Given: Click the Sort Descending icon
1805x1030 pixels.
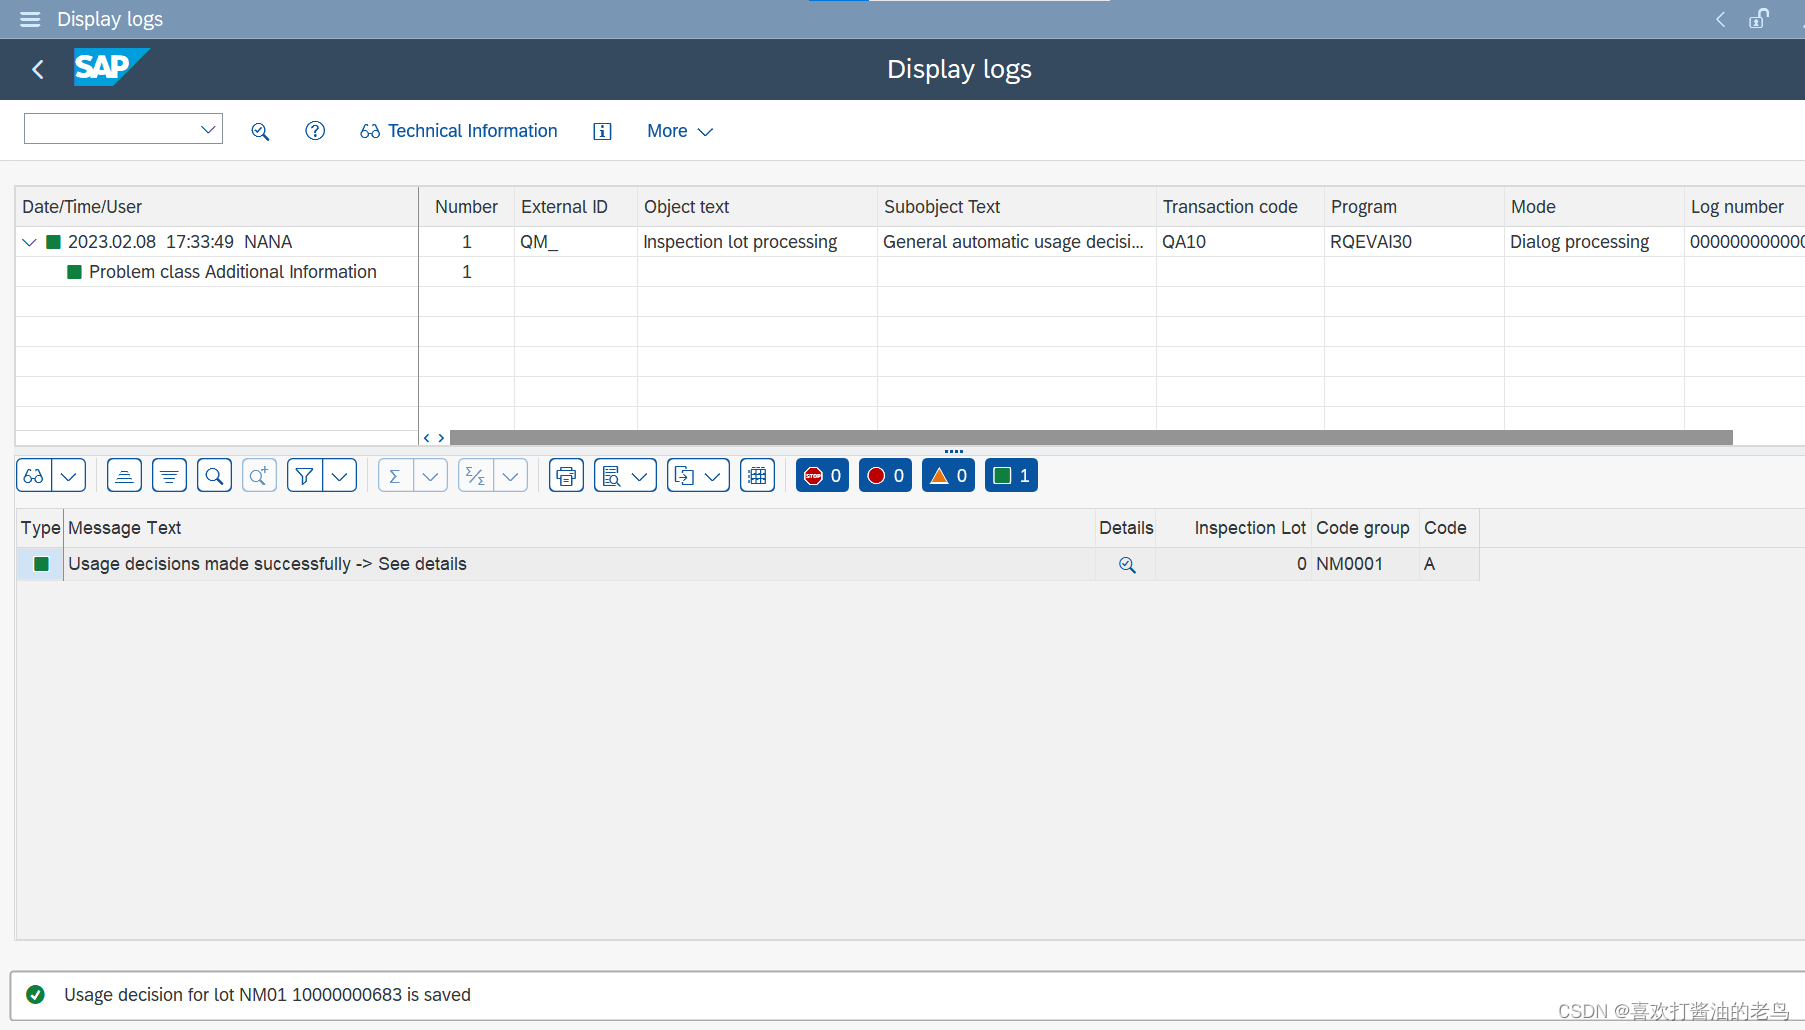Looking at the screenshot, I should coord(169,475).
